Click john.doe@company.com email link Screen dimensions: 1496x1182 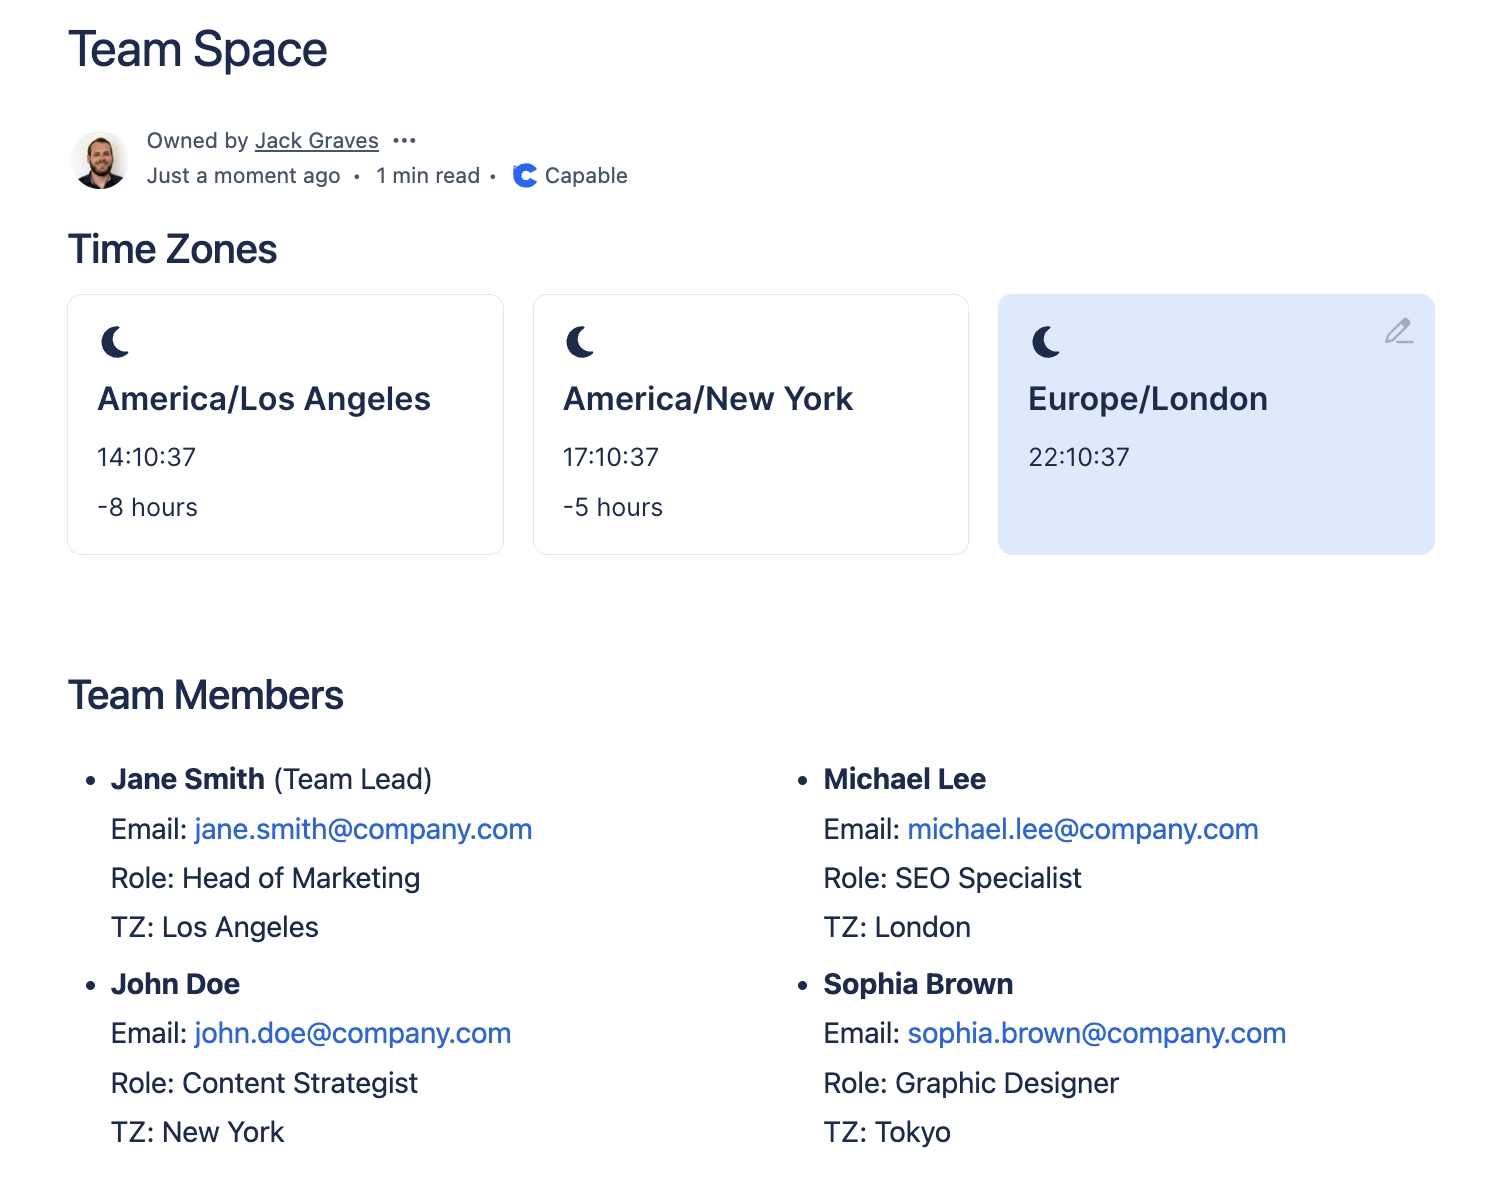point(352,1033)
